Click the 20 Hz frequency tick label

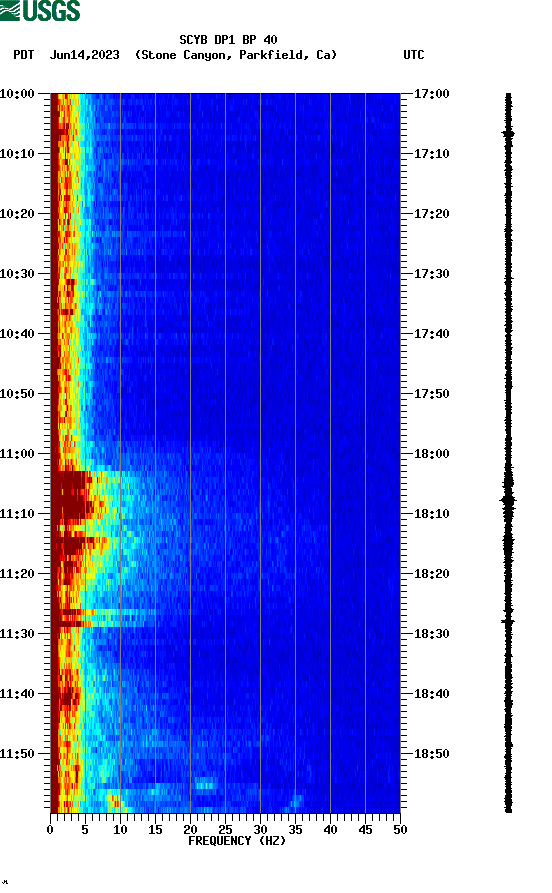click(x=190, y=830)
